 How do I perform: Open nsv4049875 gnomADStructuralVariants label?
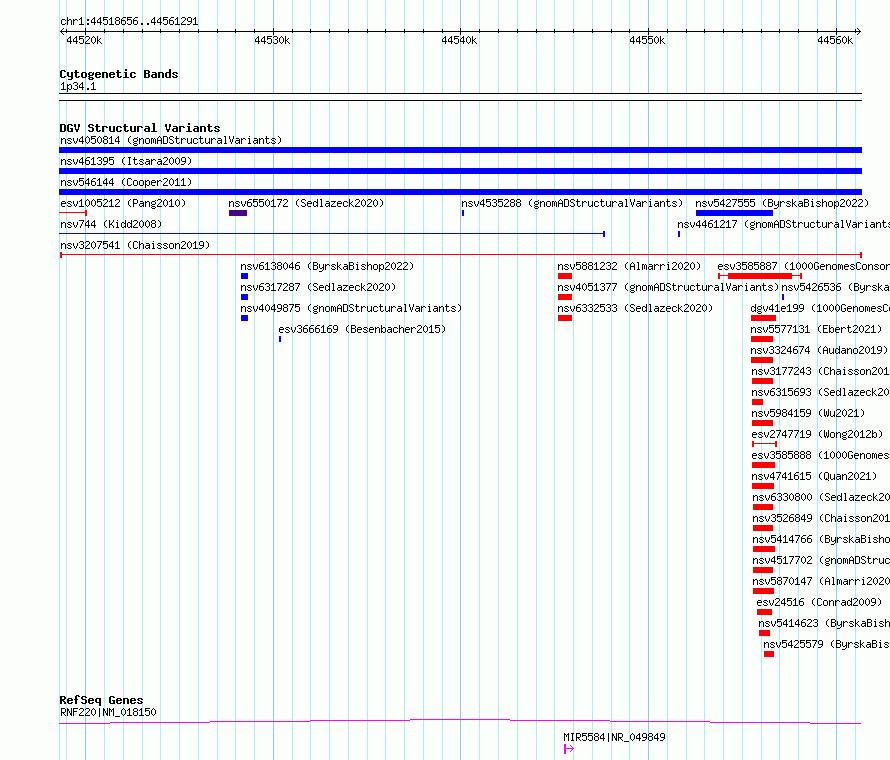[x=351, y=308]
